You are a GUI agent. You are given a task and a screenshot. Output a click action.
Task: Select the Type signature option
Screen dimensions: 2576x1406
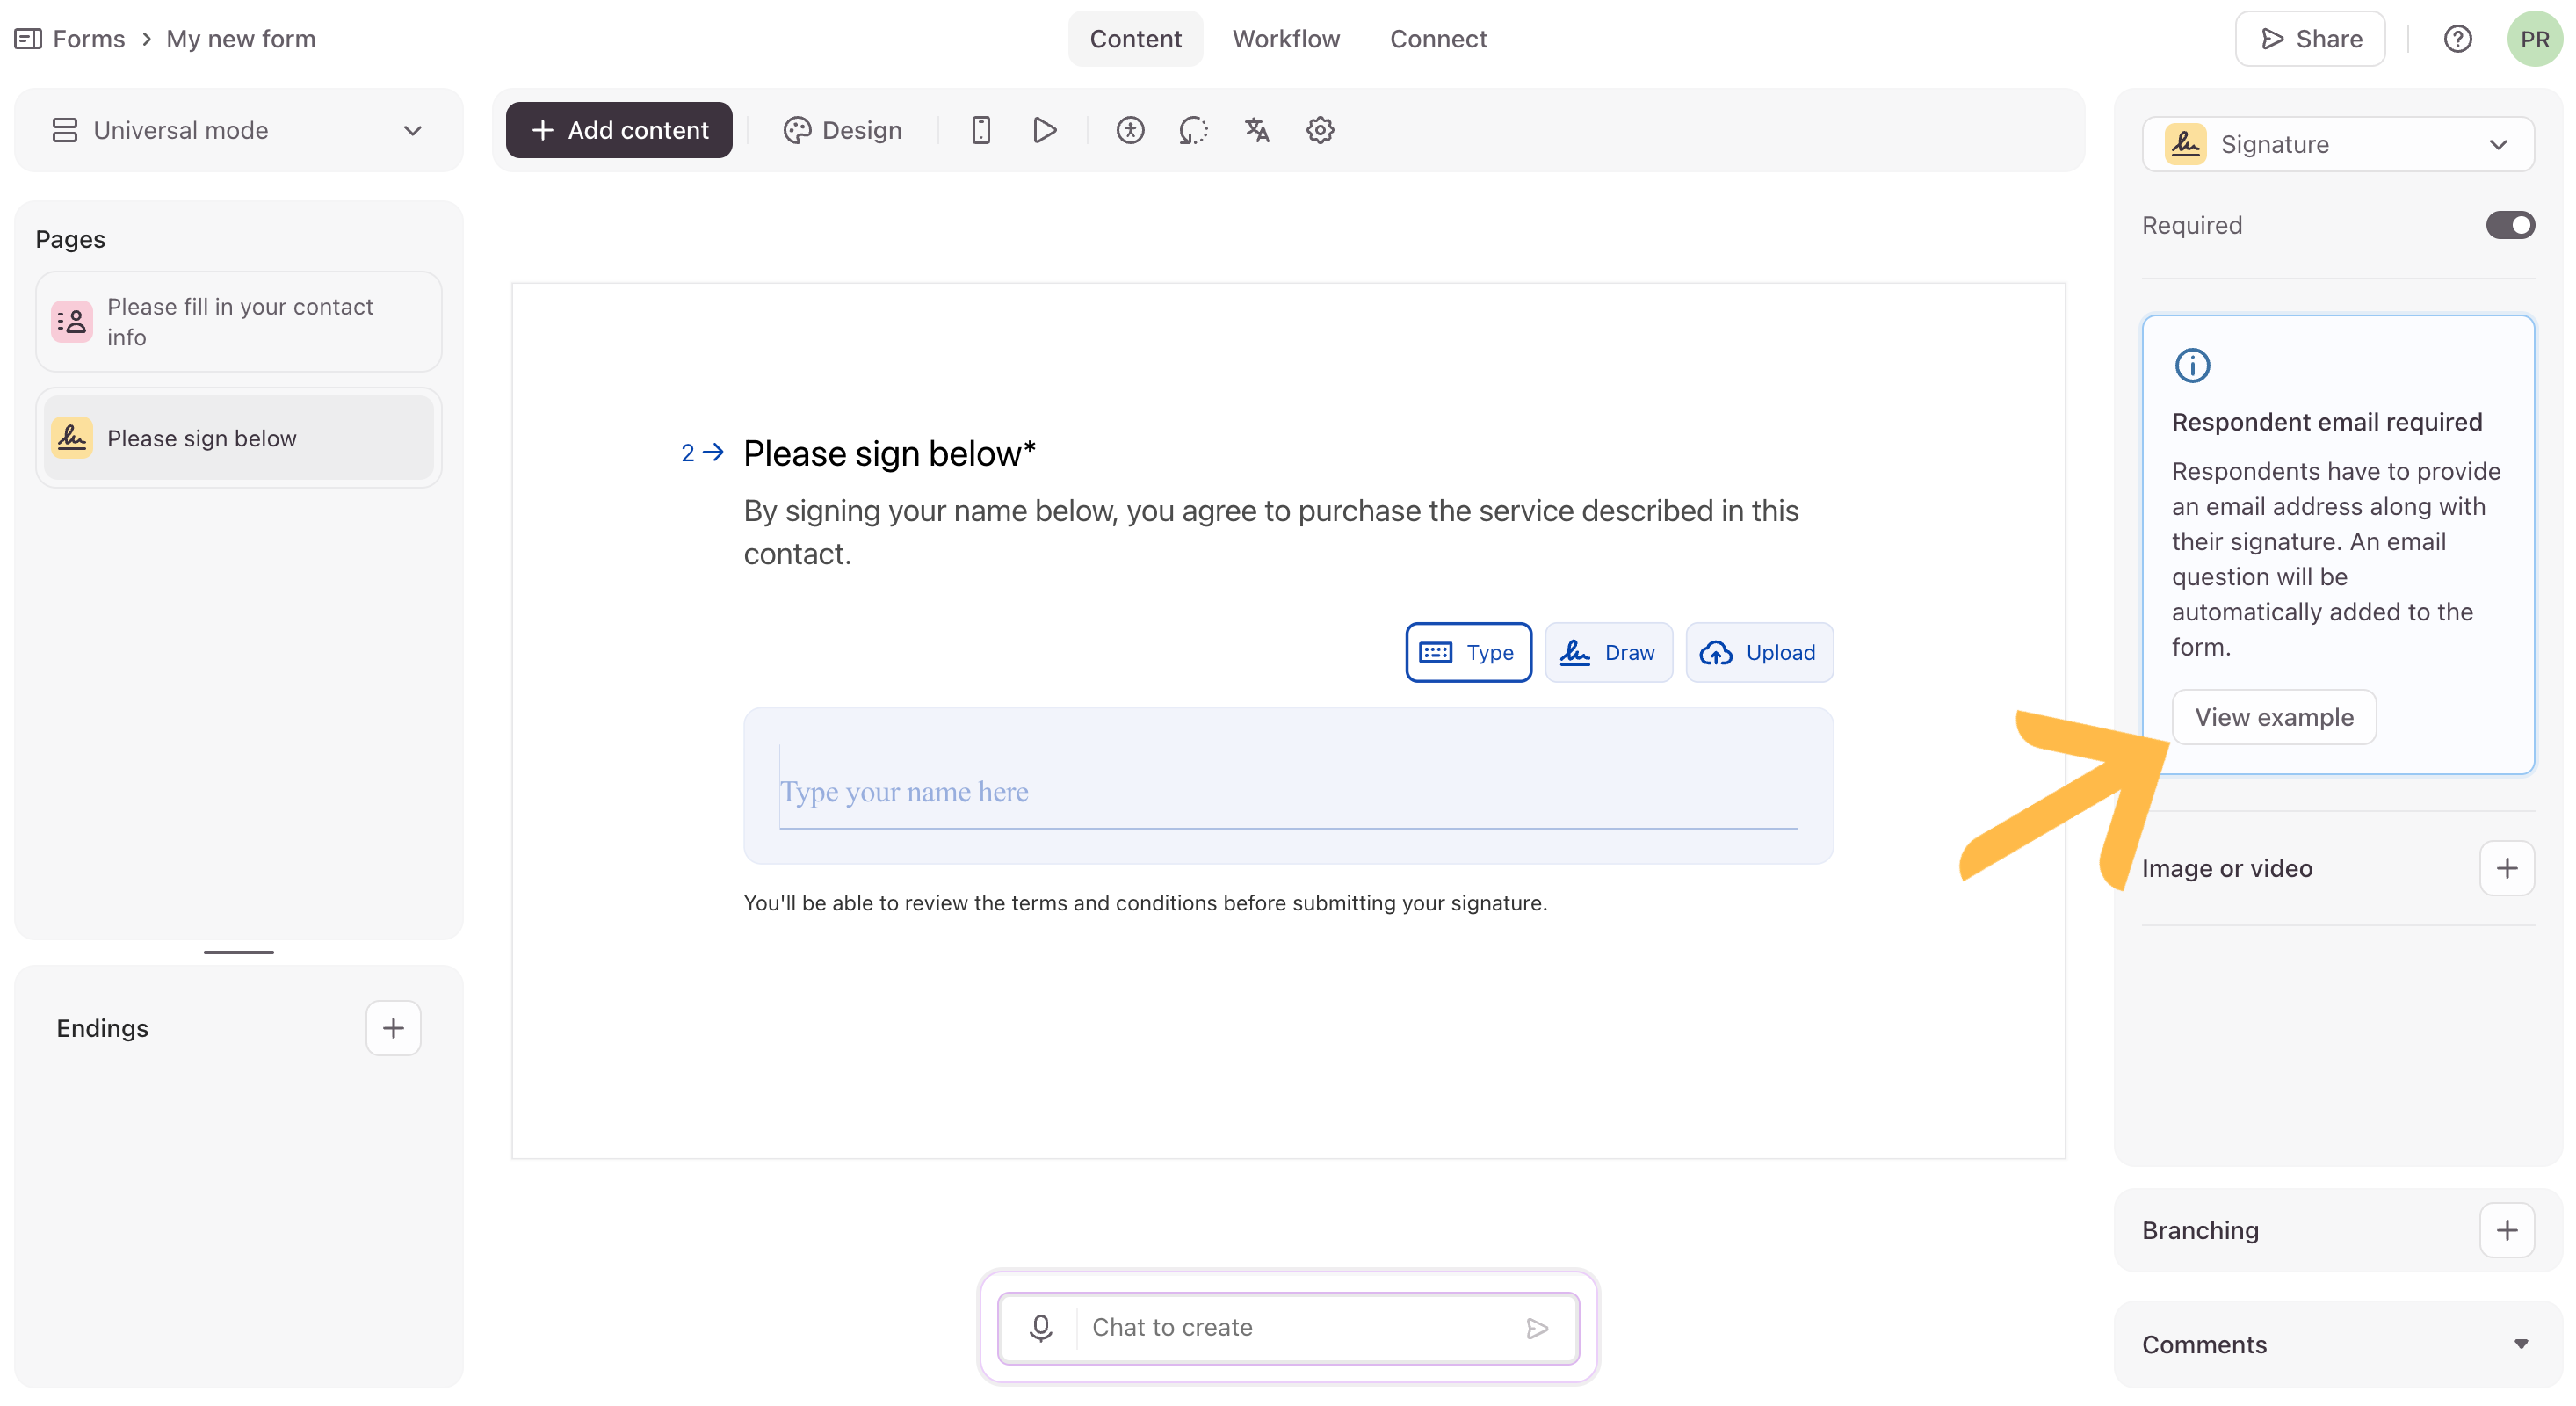click(x=1468, y=652)
